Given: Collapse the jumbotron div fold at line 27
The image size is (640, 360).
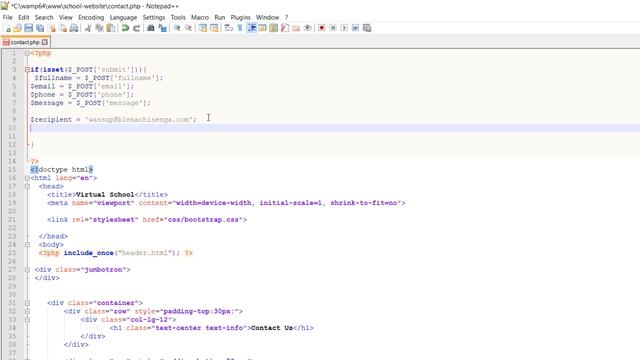Looking at the screenshot, I should (27, 269).
